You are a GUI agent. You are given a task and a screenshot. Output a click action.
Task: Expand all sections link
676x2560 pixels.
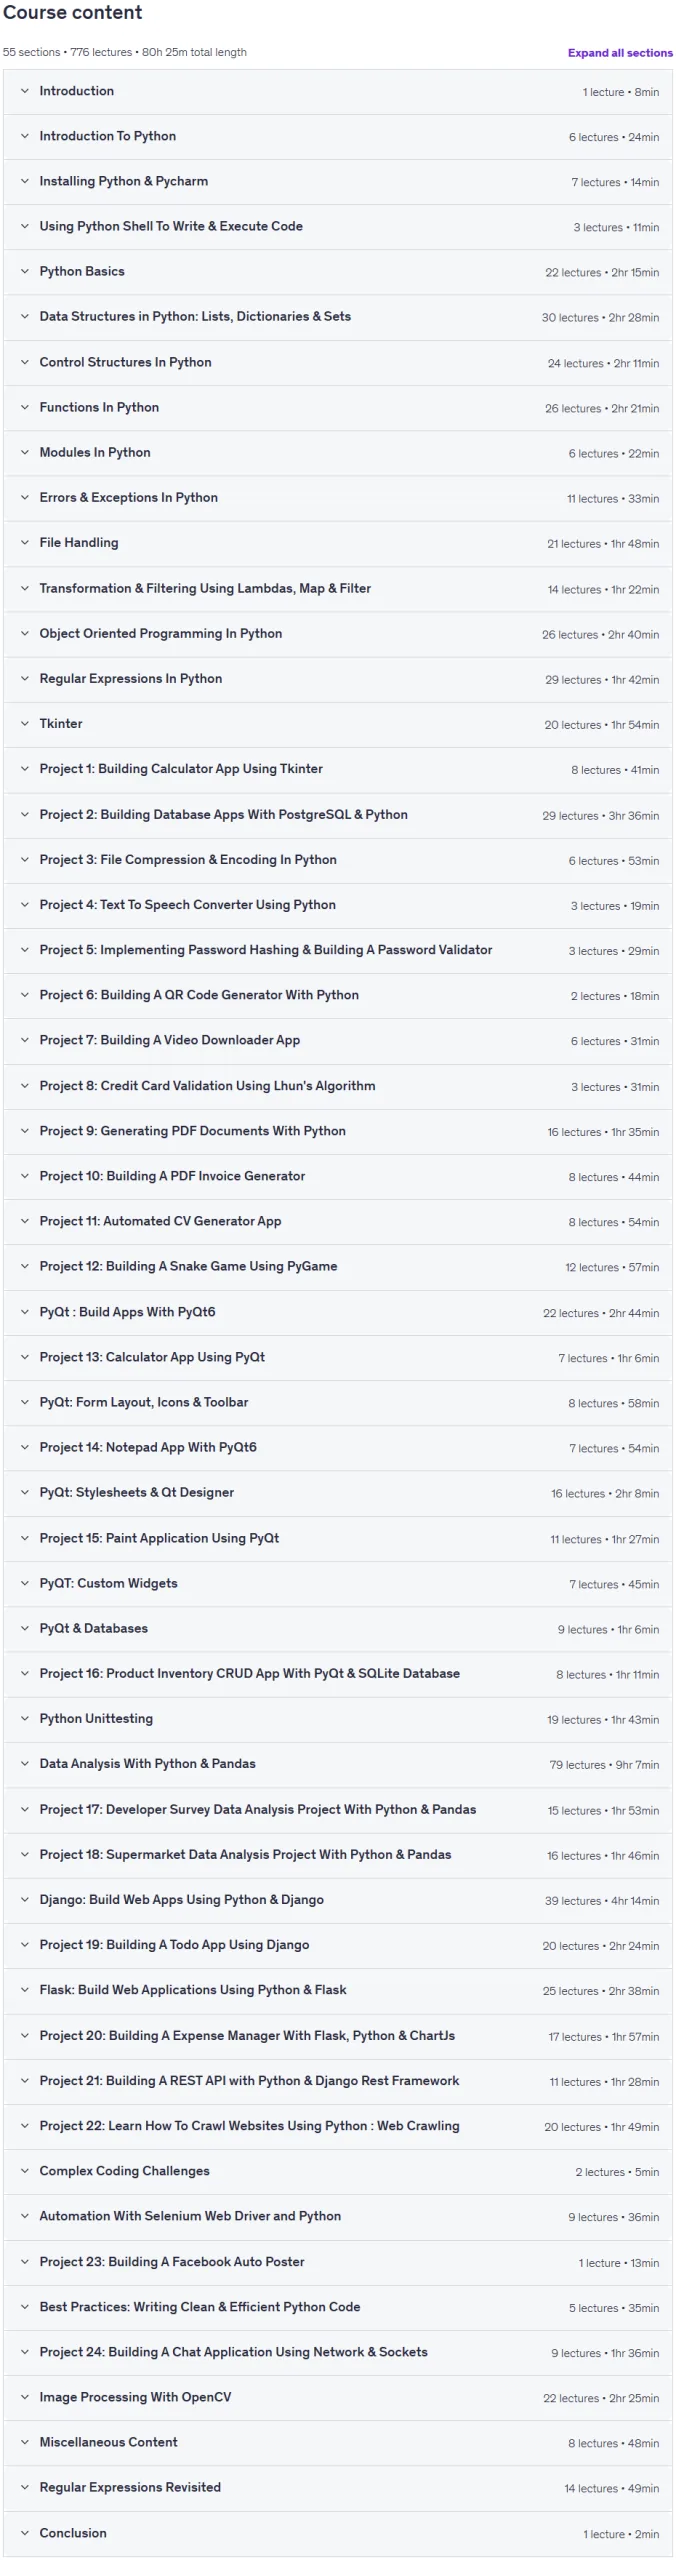tap(620, 53)
